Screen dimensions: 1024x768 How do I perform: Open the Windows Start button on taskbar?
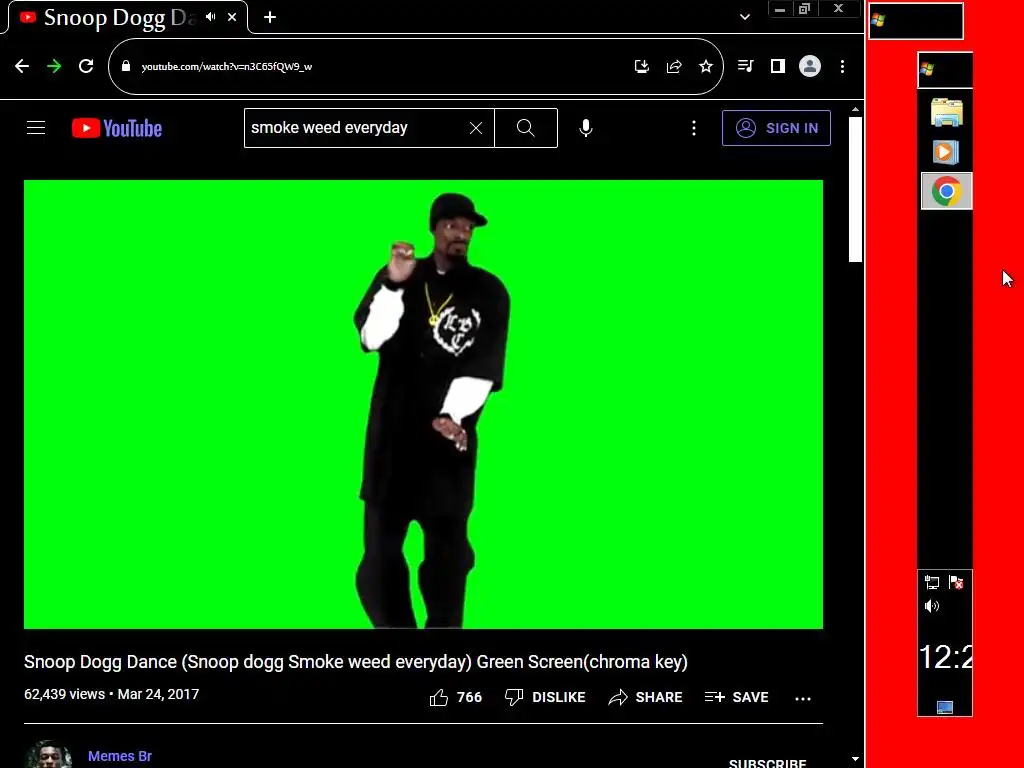(x=945, y=69)
